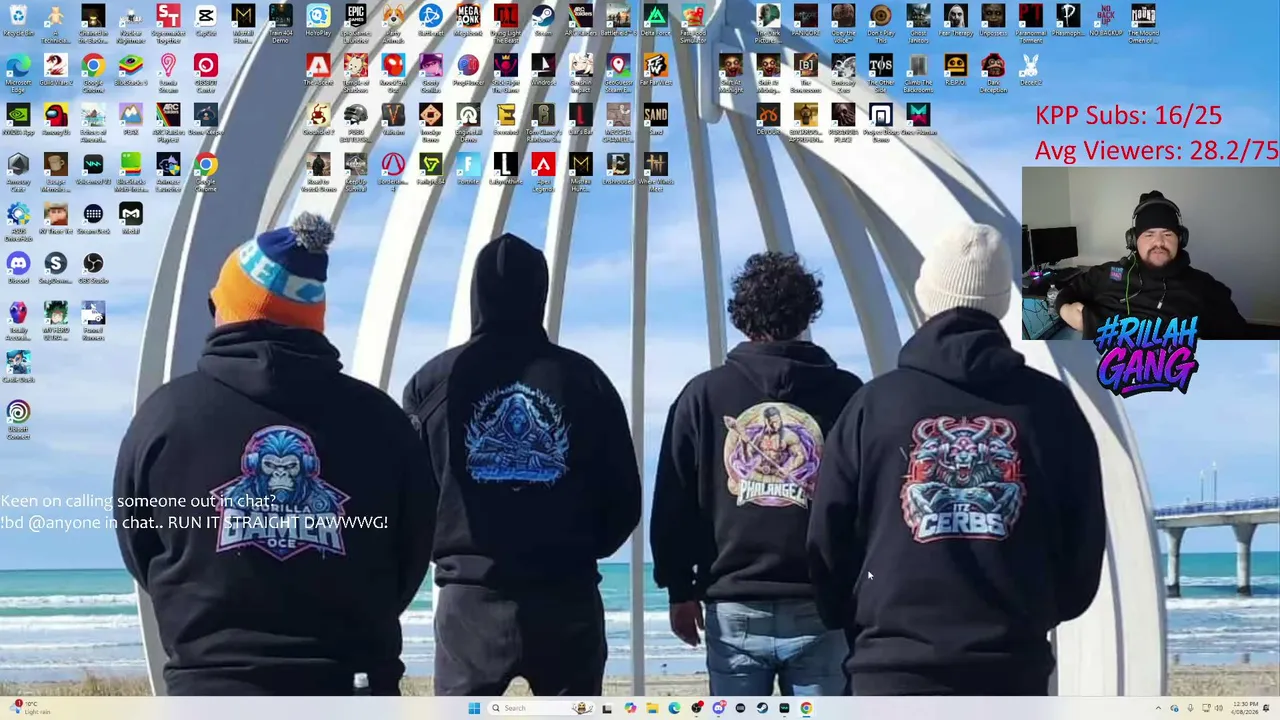Viewport: 1280px width, 720px height.
Task: Open File Explorer from the taskbar
Action: click(652, 708)
